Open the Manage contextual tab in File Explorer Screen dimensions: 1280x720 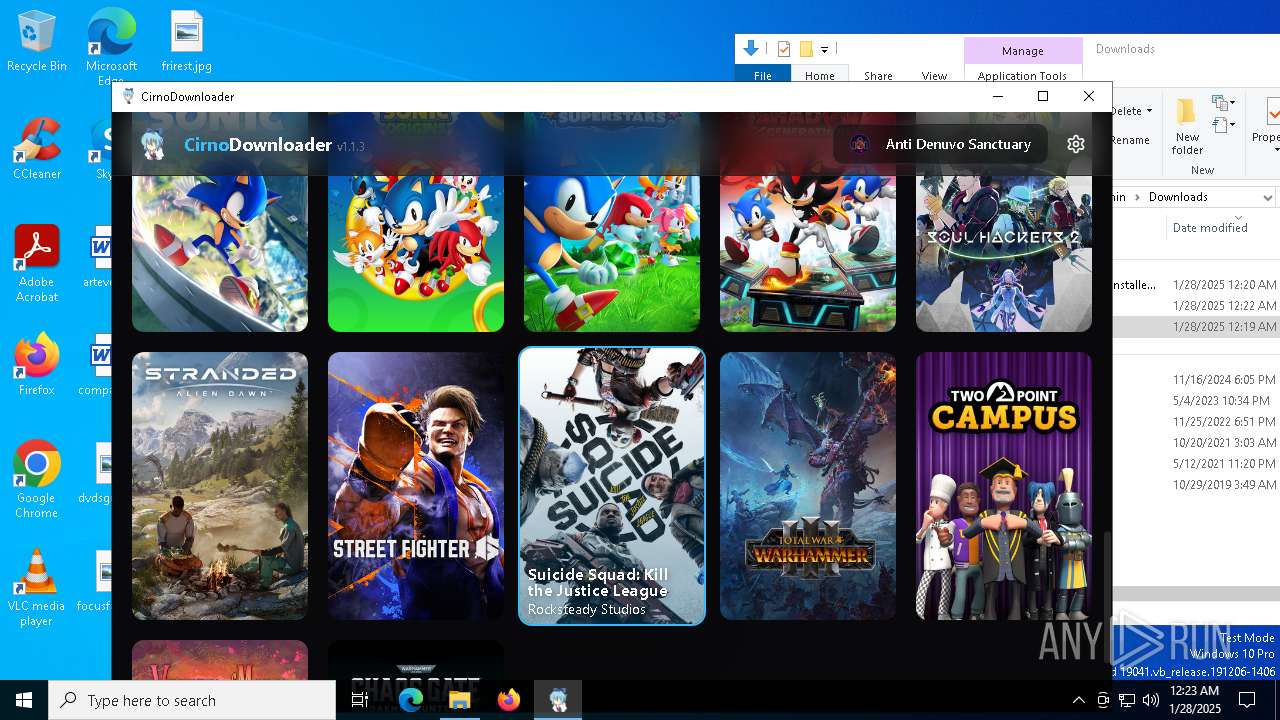point(1023,50)
